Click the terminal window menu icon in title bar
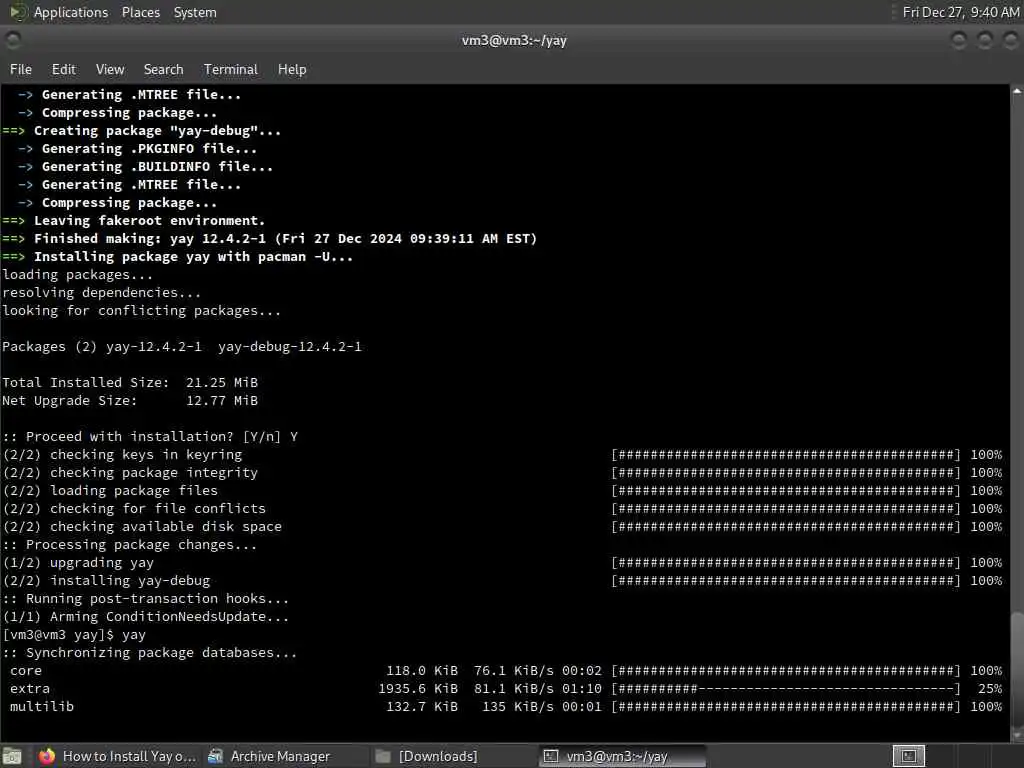The image size is (1024, 768). pyautogui.click(x=12, y=40)
